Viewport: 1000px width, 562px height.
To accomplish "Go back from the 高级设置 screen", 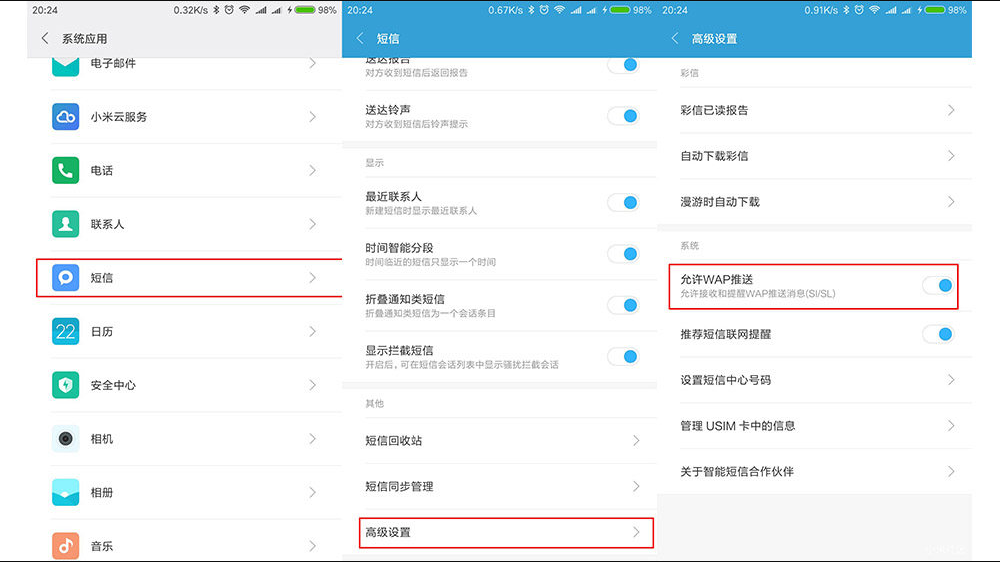I will coord(675,38).
